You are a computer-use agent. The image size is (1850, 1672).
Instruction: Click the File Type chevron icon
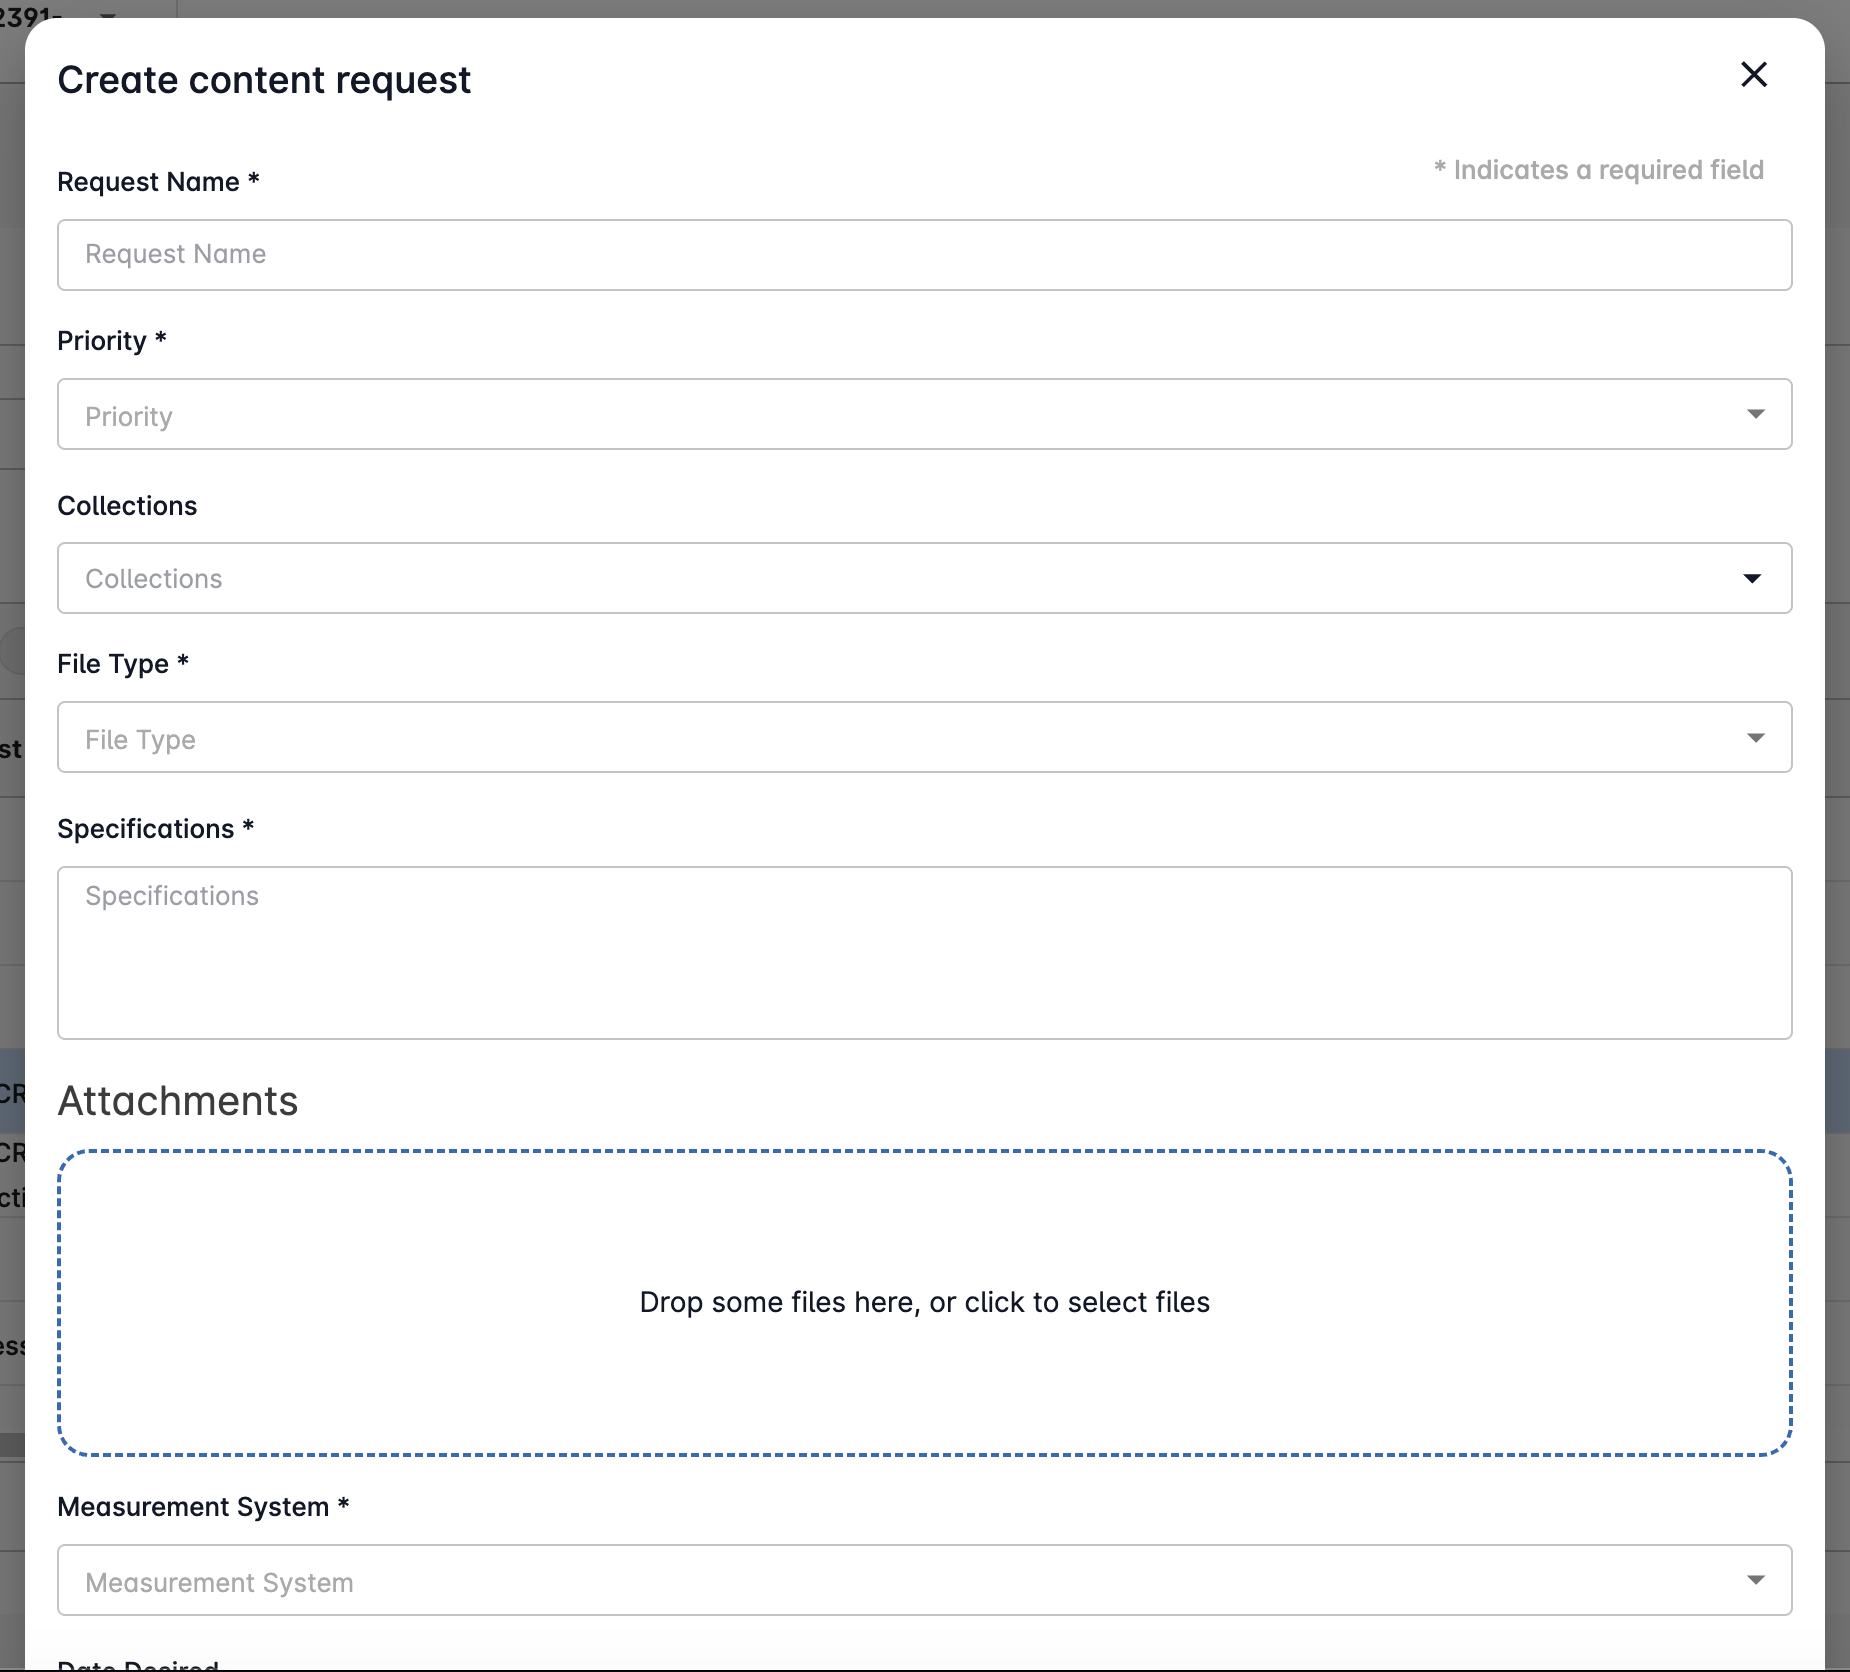click(1757, 737)
